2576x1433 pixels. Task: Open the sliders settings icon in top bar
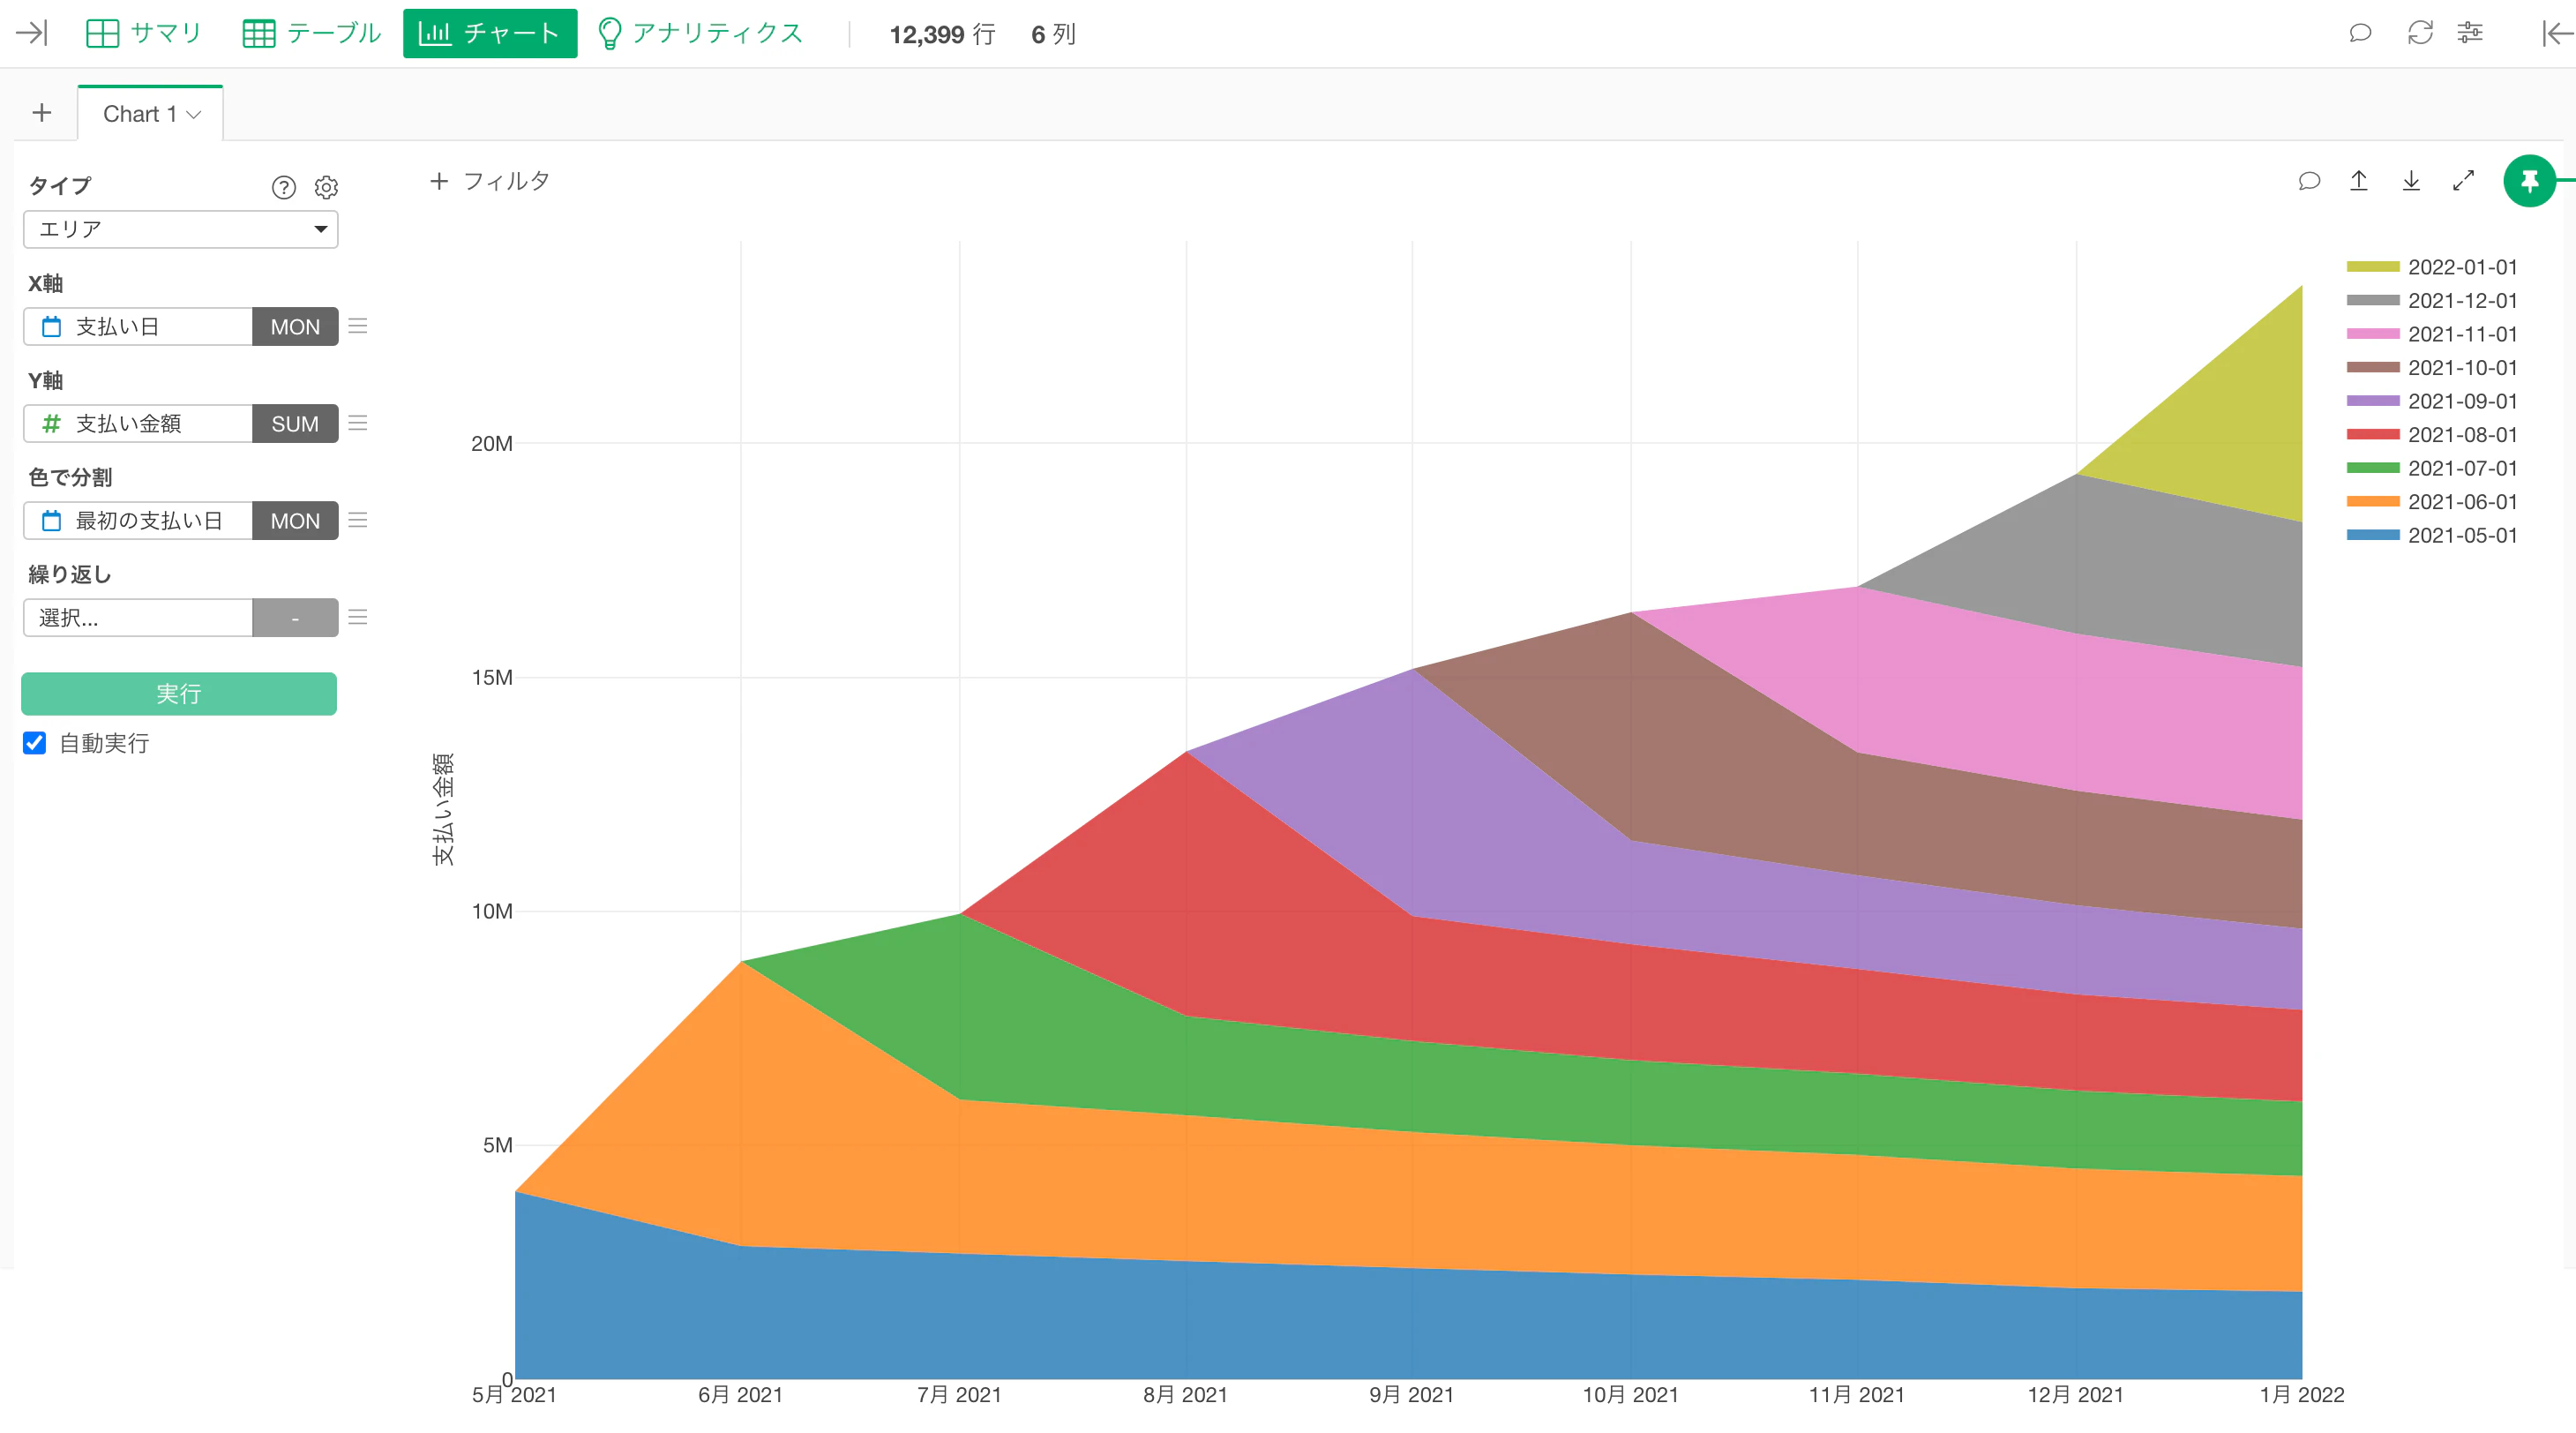click(x=2470, y=33)
